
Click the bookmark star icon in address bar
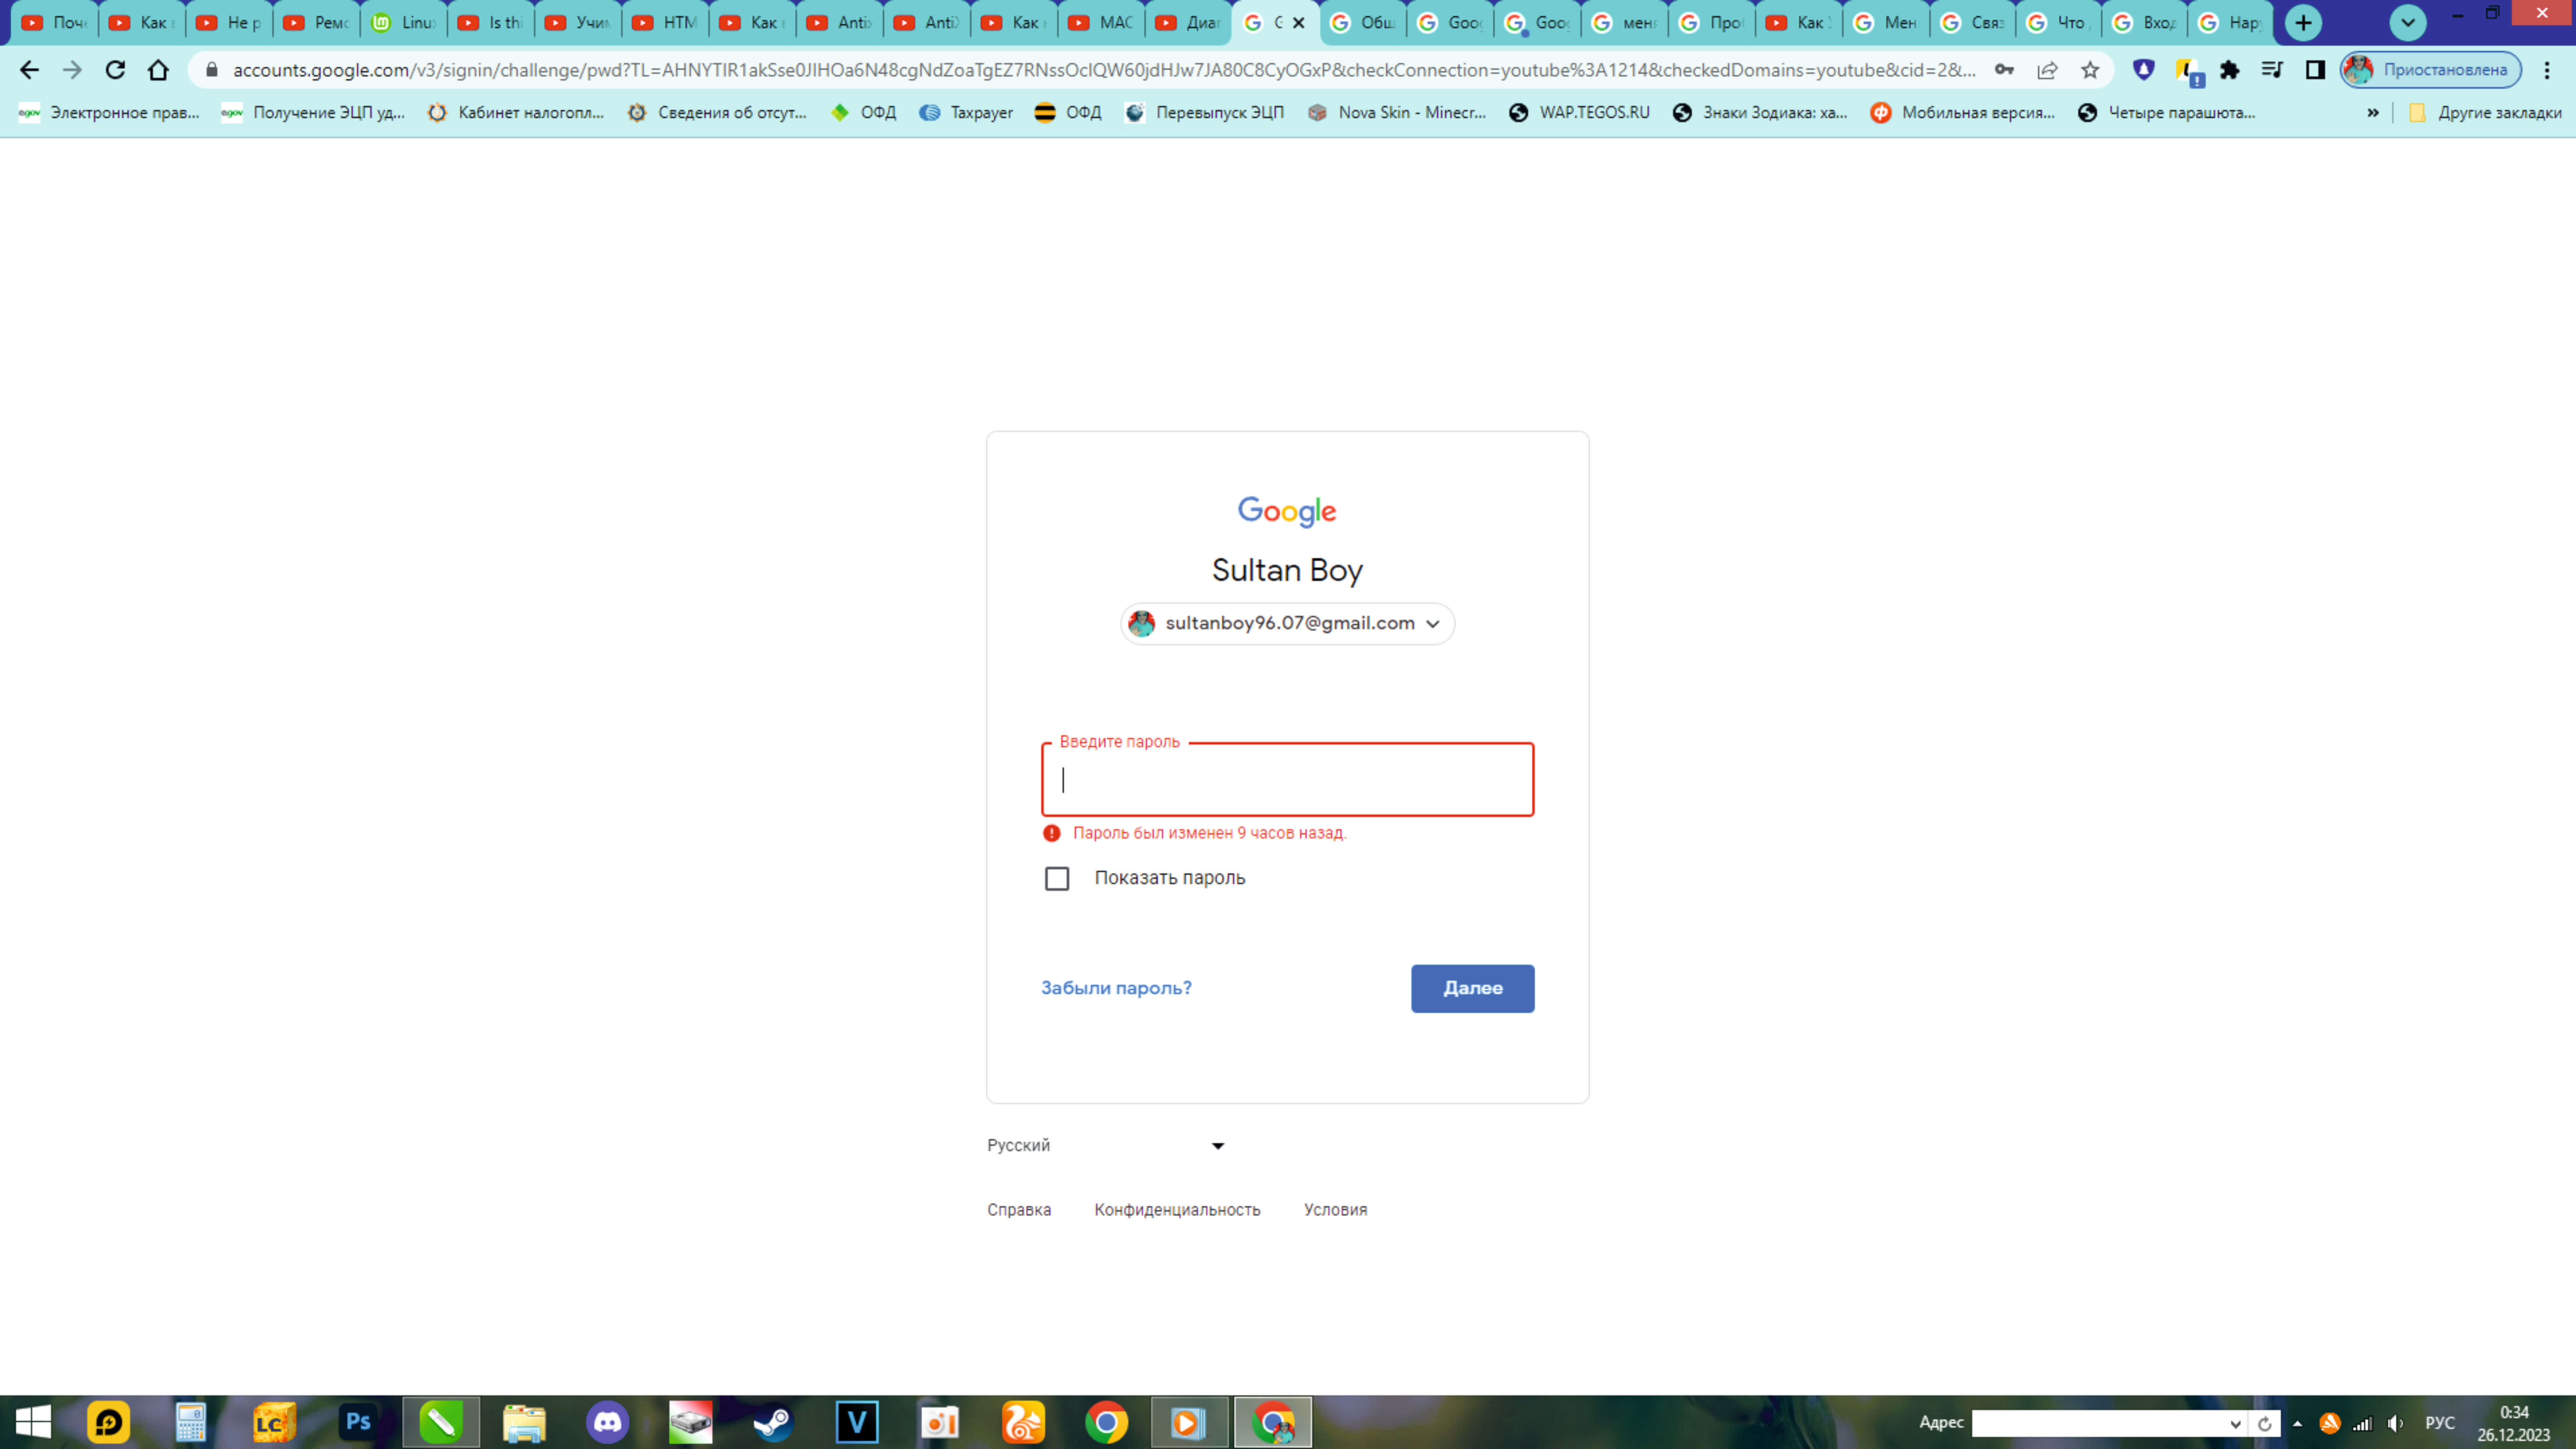2089,71
